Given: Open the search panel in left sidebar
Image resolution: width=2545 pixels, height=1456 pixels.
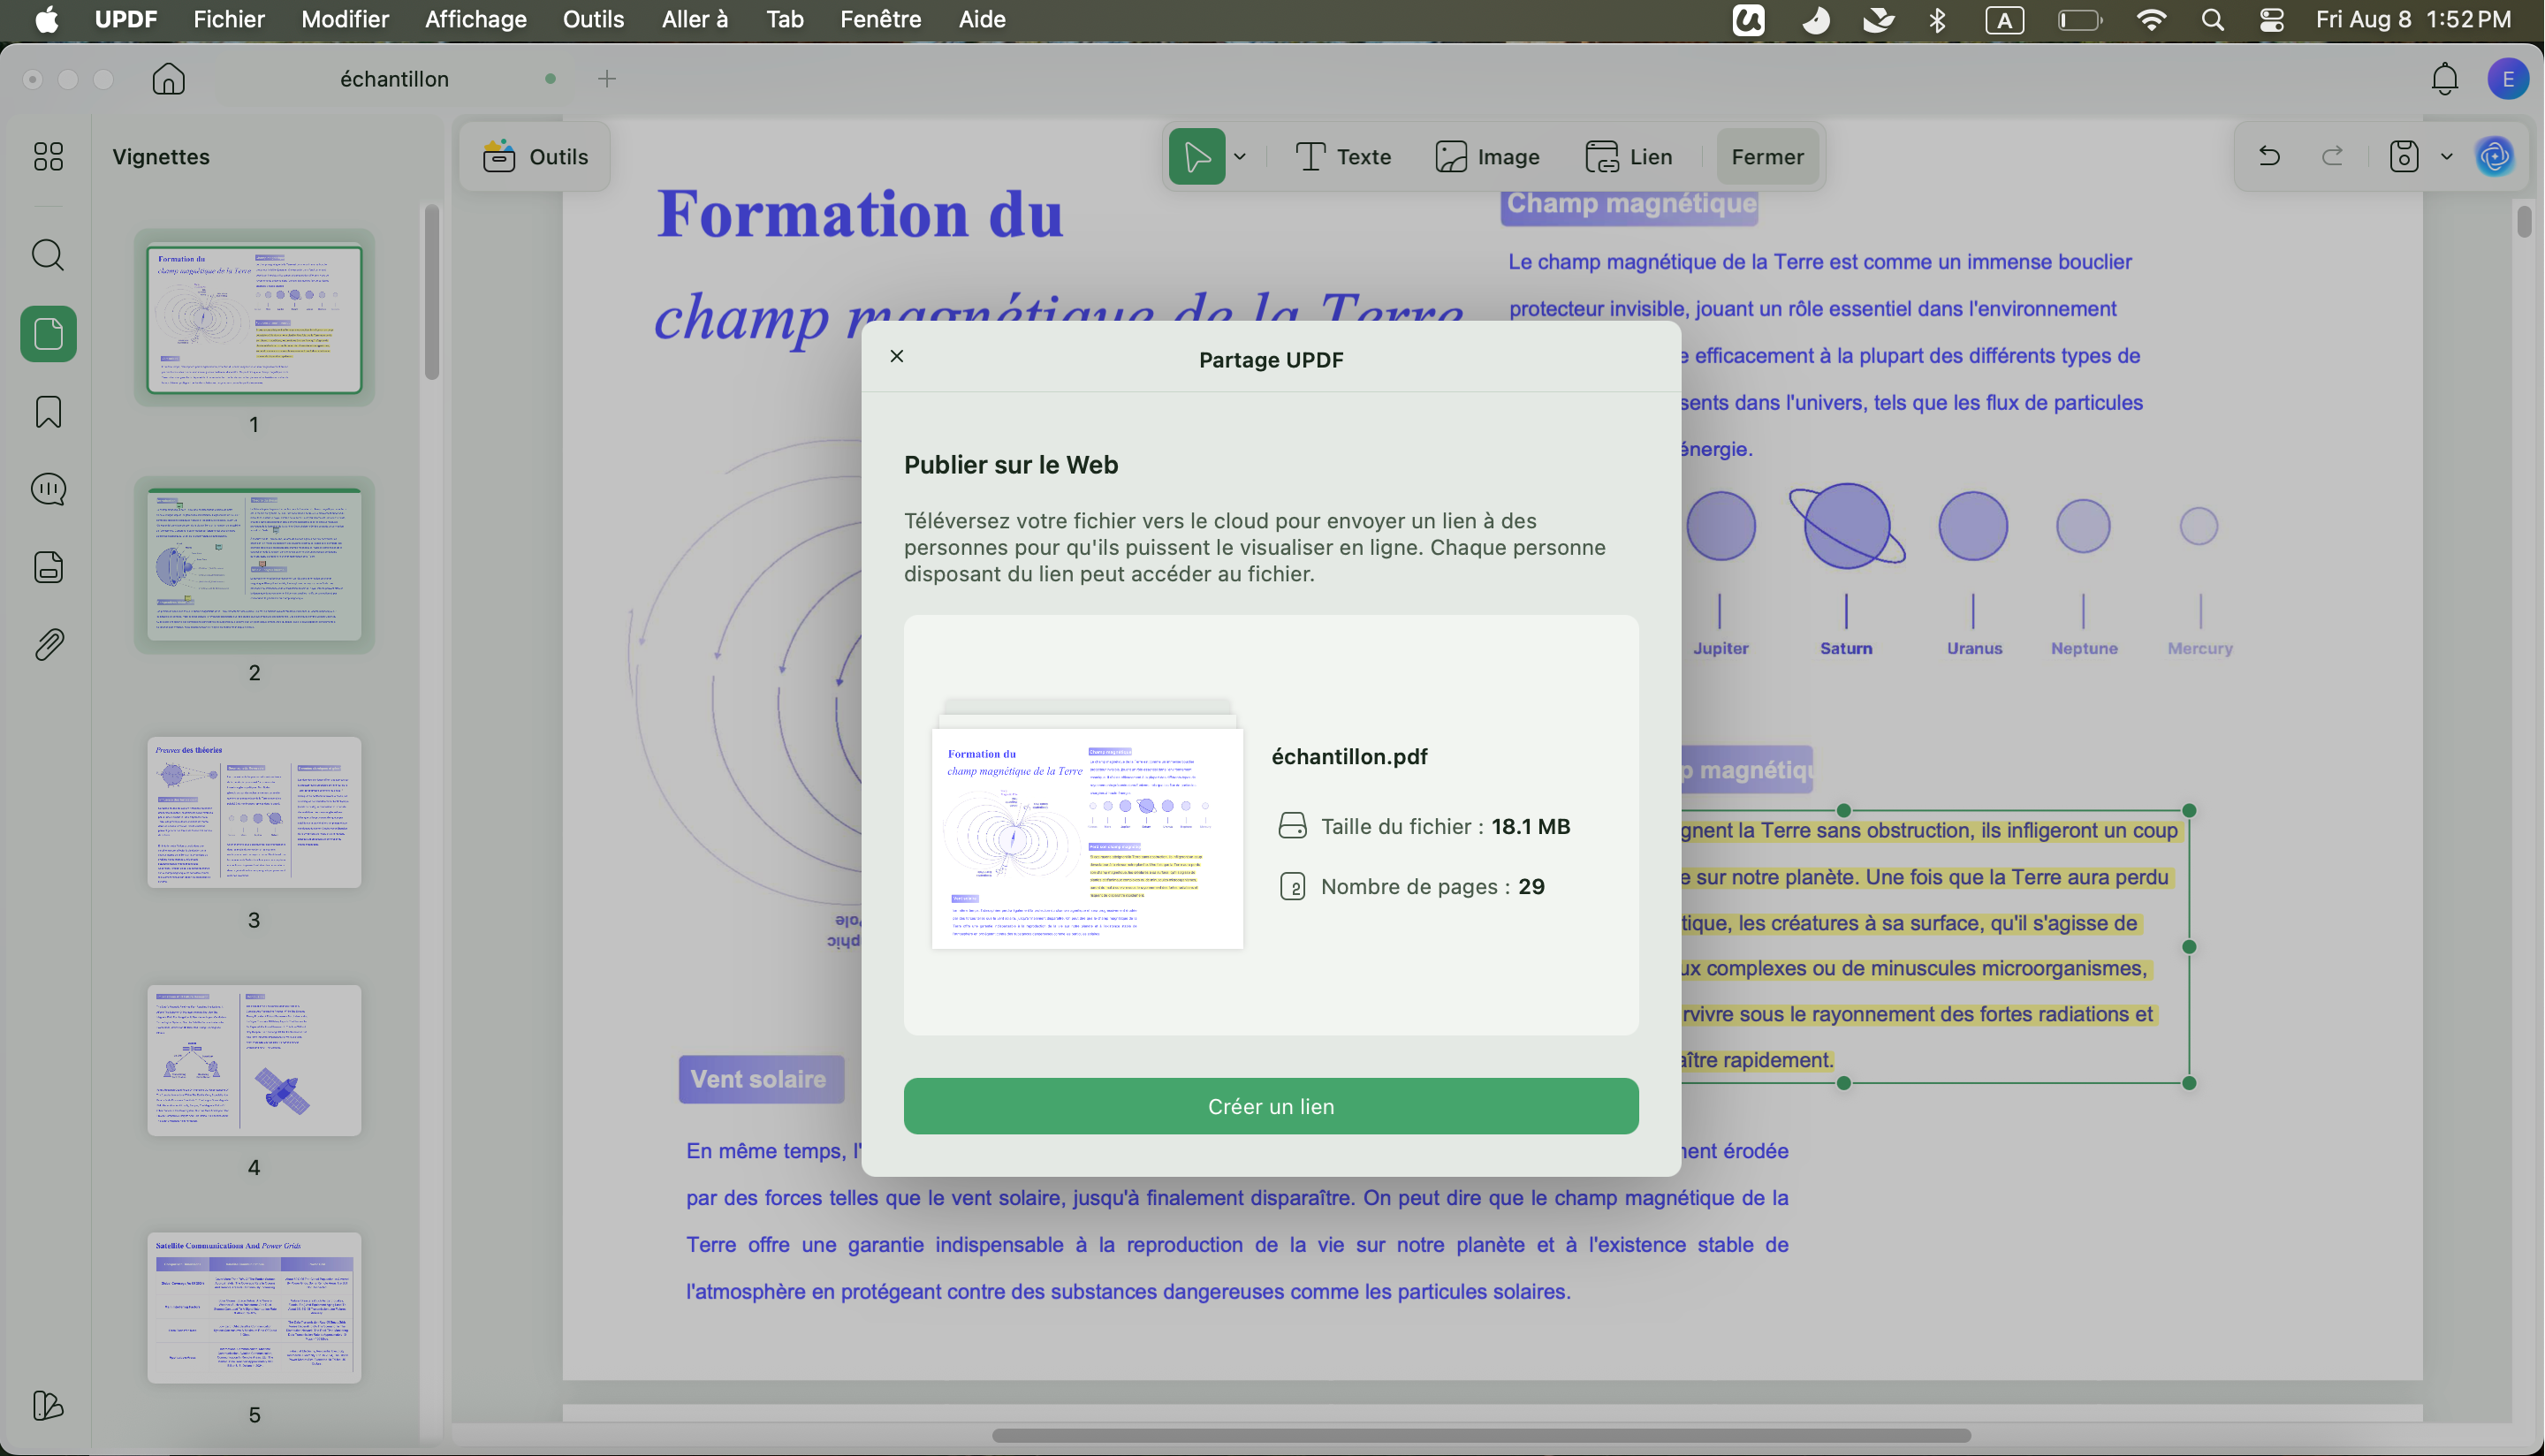Looking at the screenshot, I should click(48, 255).
